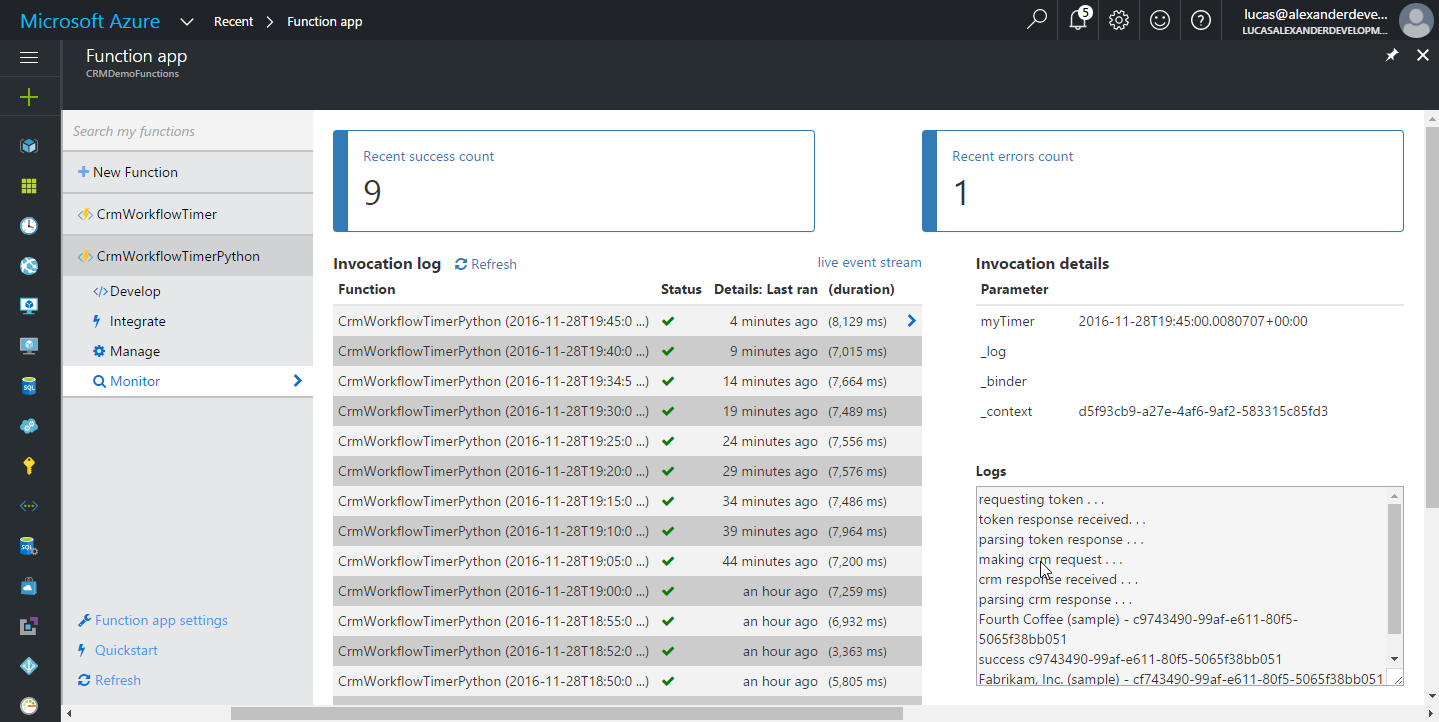Pin the Function app blade
This screenshot has height=722, width=1439.
(x=1392, y=56)
